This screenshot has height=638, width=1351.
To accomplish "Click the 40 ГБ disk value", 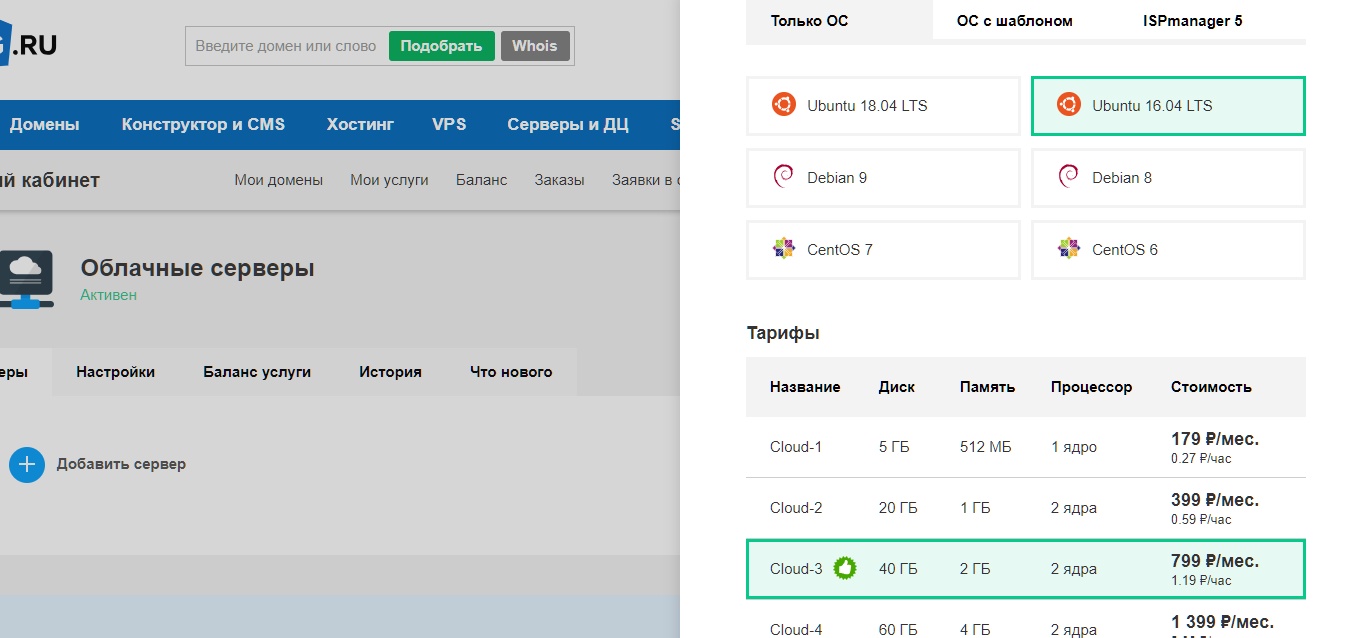I will [898, 569].
